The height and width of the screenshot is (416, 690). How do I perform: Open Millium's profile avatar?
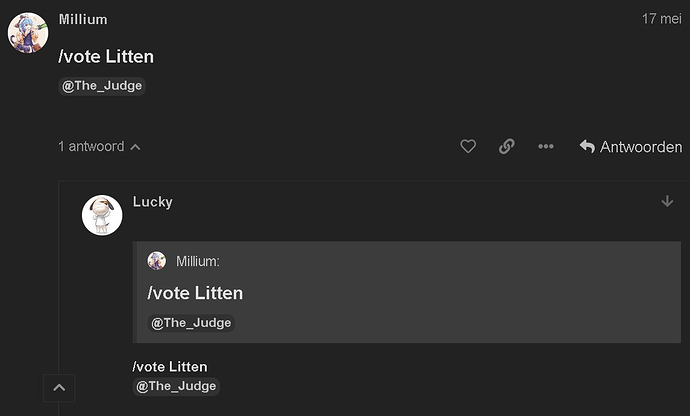tap(28, 33)
